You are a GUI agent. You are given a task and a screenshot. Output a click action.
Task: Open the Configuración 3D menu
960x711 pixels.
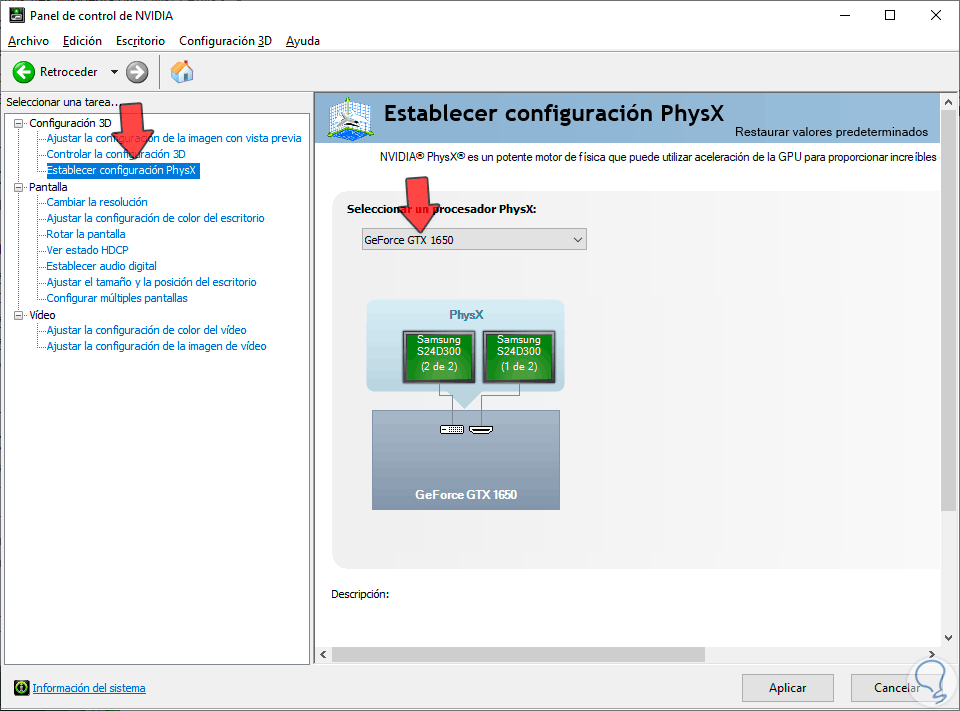pos(225,41)
